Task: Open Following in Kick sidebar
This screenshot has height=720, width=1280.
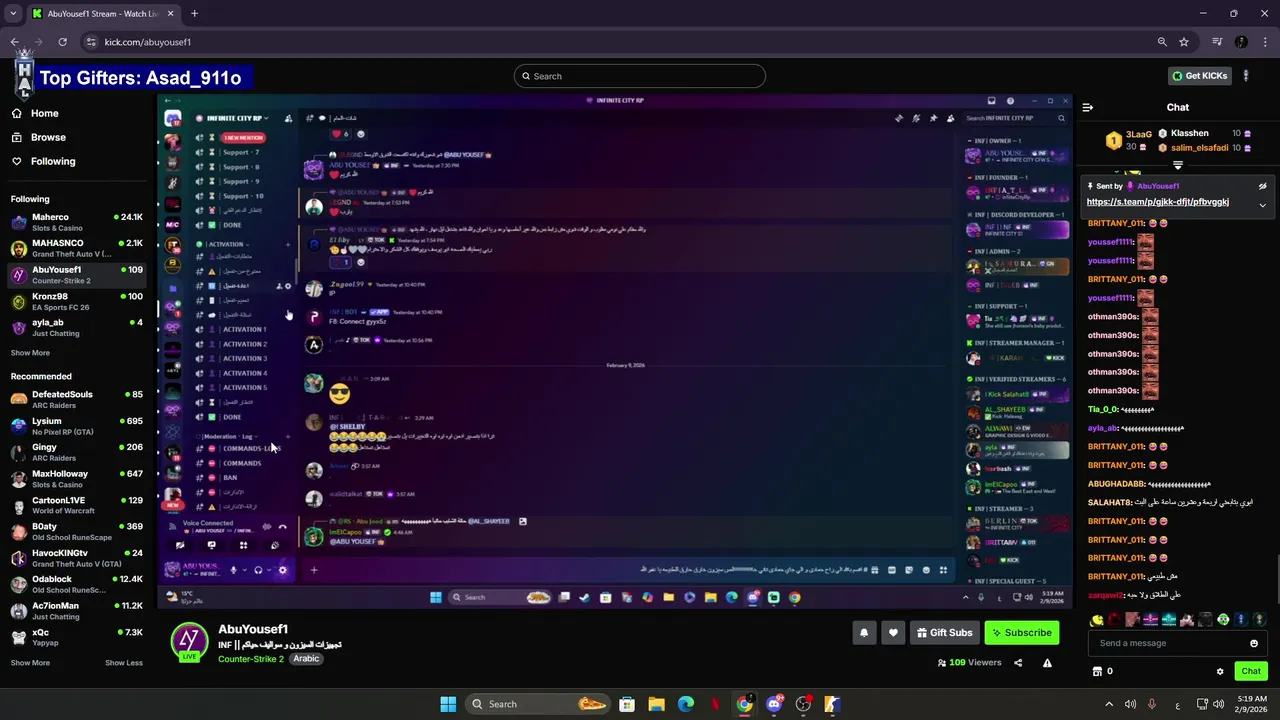Action: click(52, 161)
